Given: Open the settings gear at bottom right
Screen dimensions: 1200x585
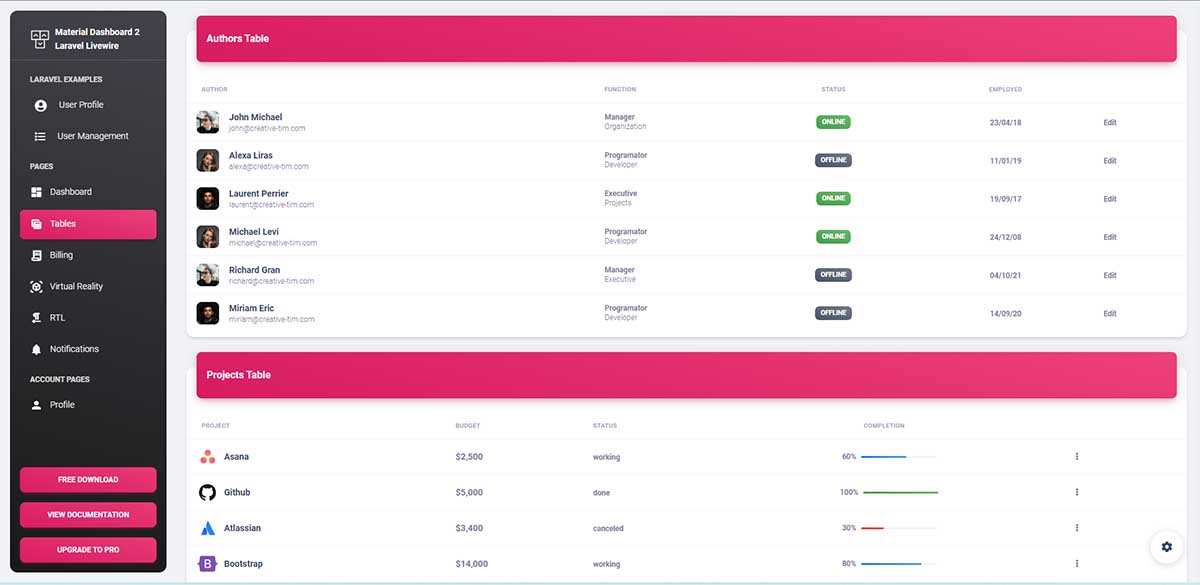Looking at the screenshot, I should coord(1167,547).
